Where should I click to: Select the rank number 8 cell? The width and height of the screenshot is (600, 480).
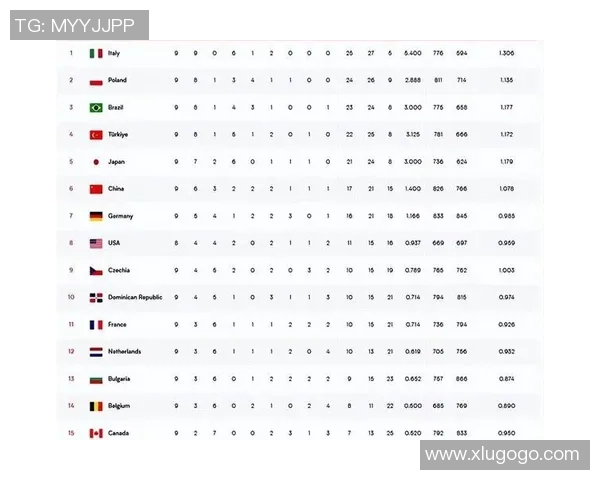click(x=71, y=243)
